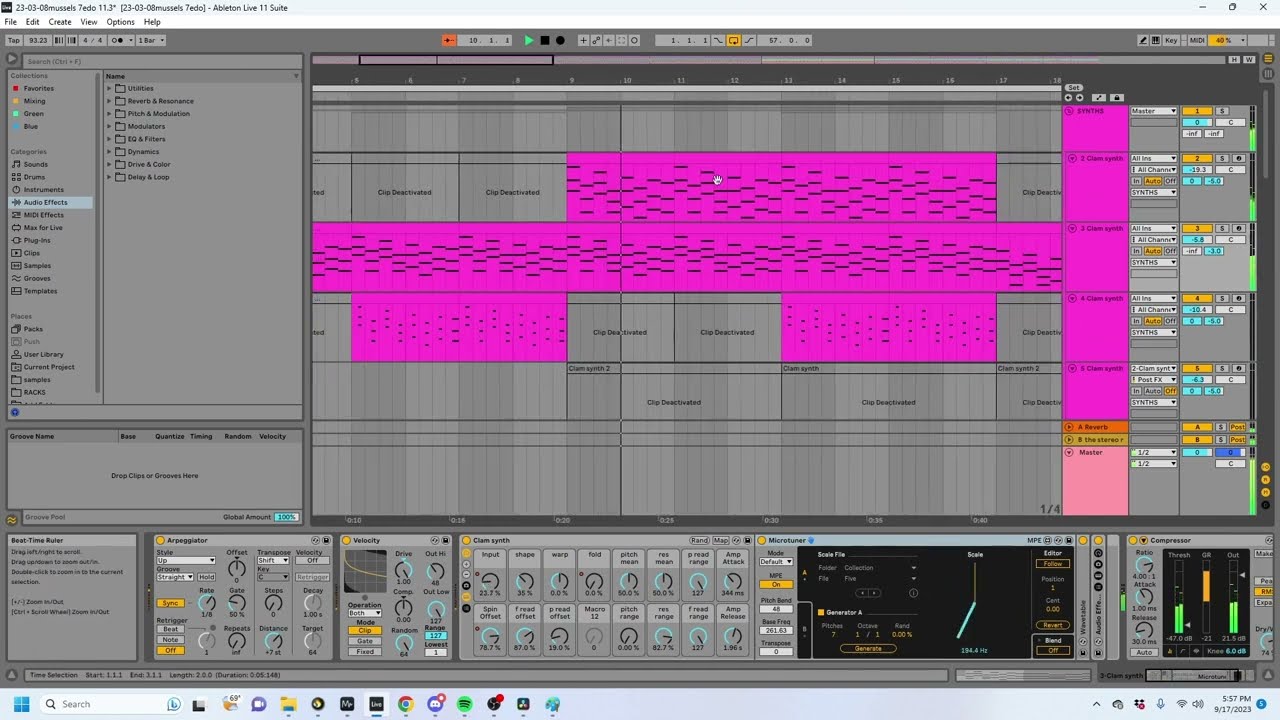Open Arpeggiator Groove dropdown

point(175,577)
